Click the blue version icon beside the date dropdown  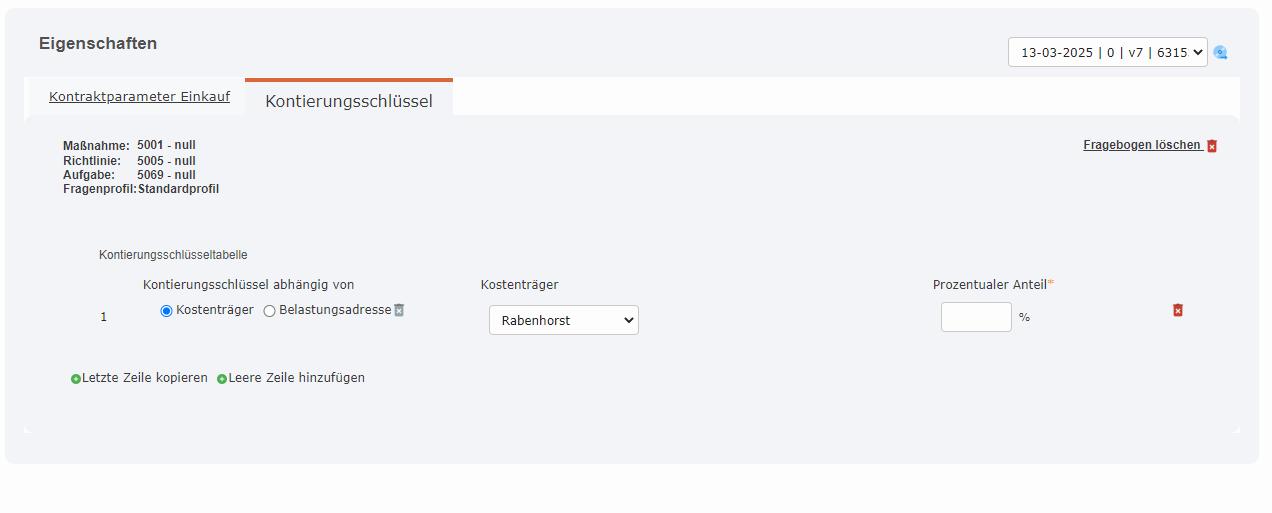[x=1220, y=53]
